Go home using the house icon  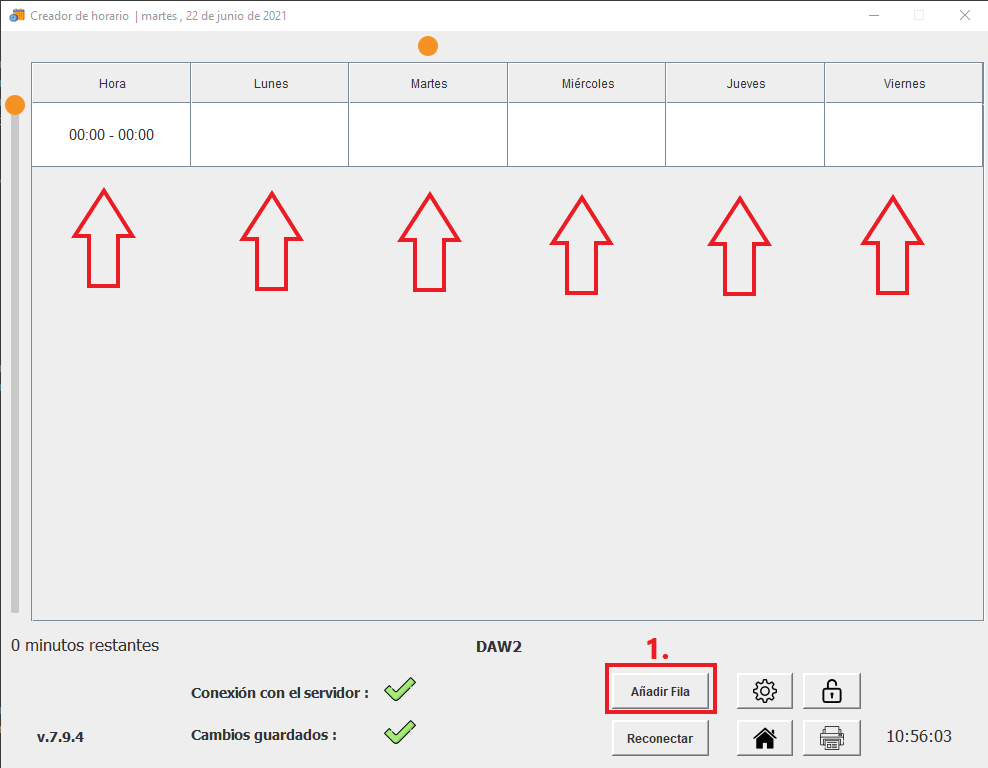[765, 738]
